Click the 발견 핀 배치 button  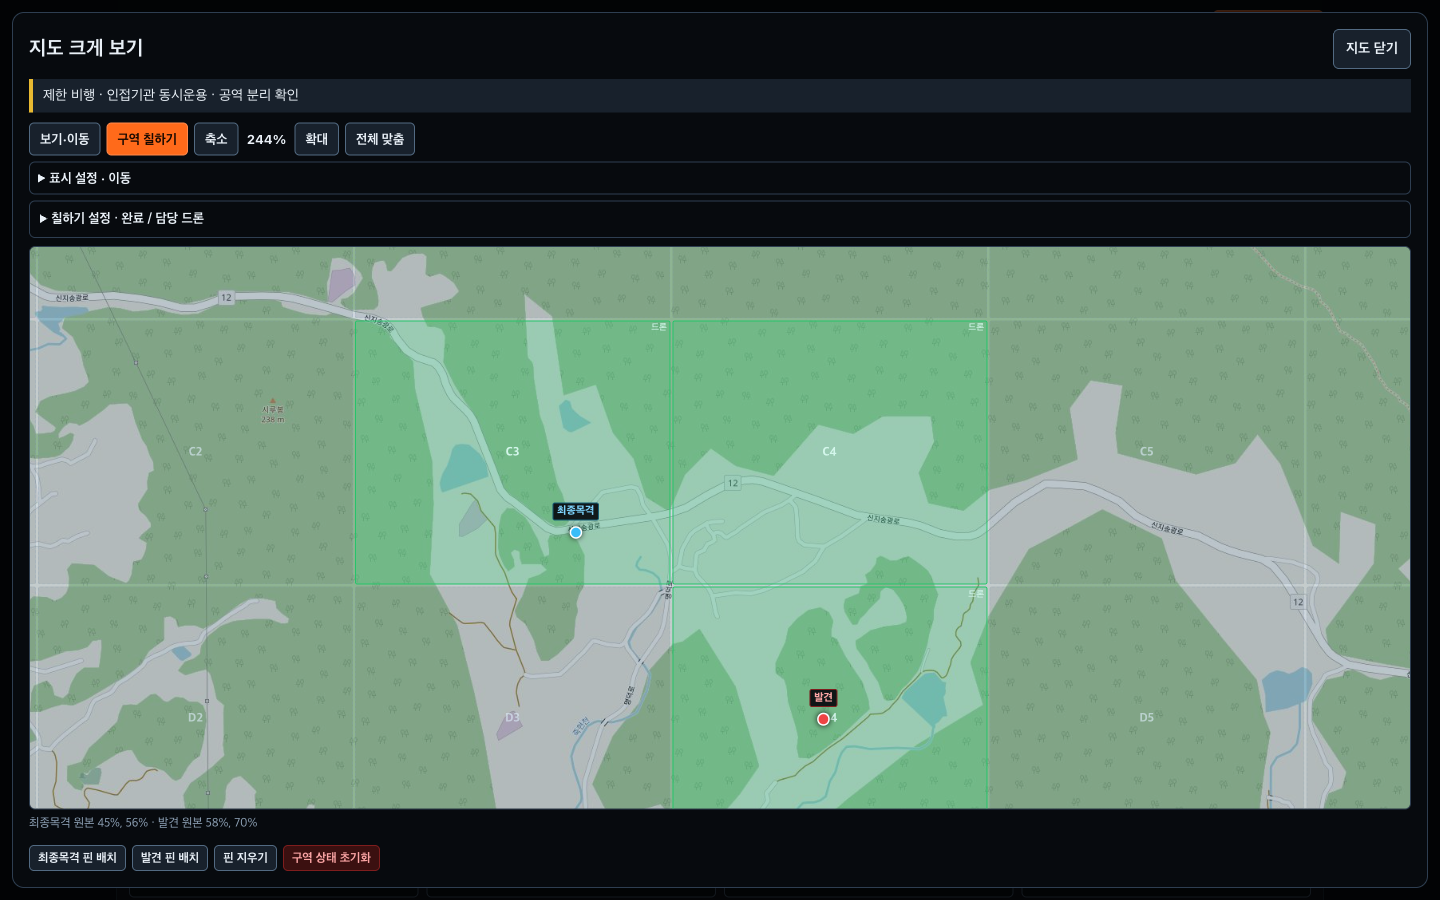pyautogui.click(x=170, y=858)
